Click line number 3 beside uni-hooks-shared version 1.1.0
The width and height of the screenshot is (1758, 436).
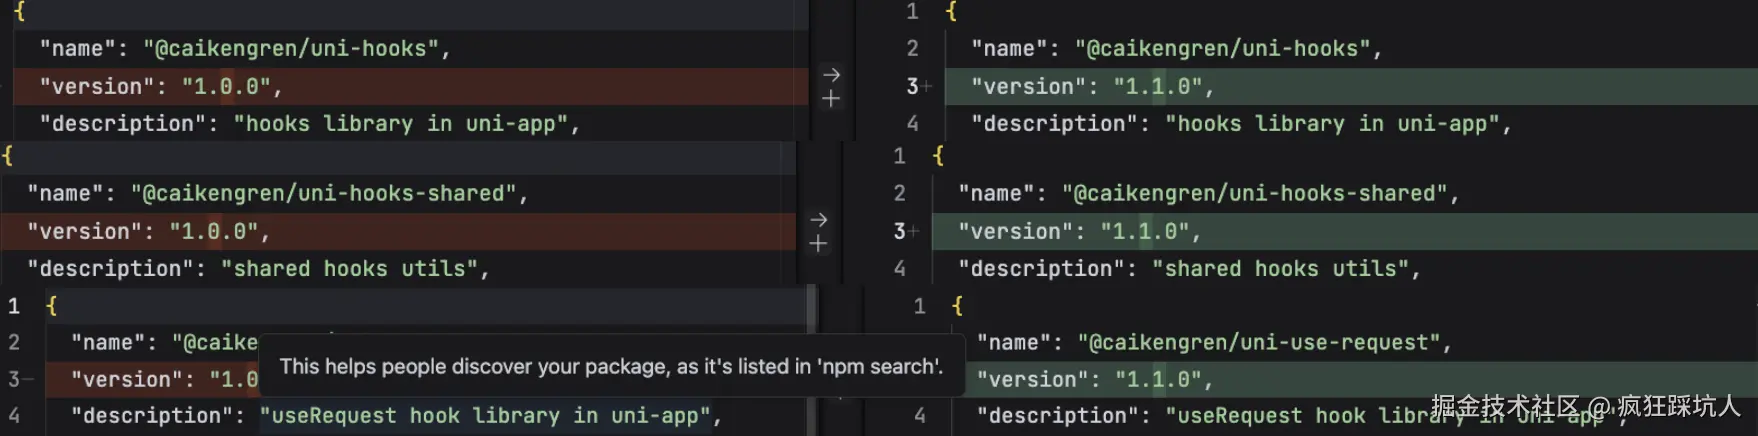(899, 231)
